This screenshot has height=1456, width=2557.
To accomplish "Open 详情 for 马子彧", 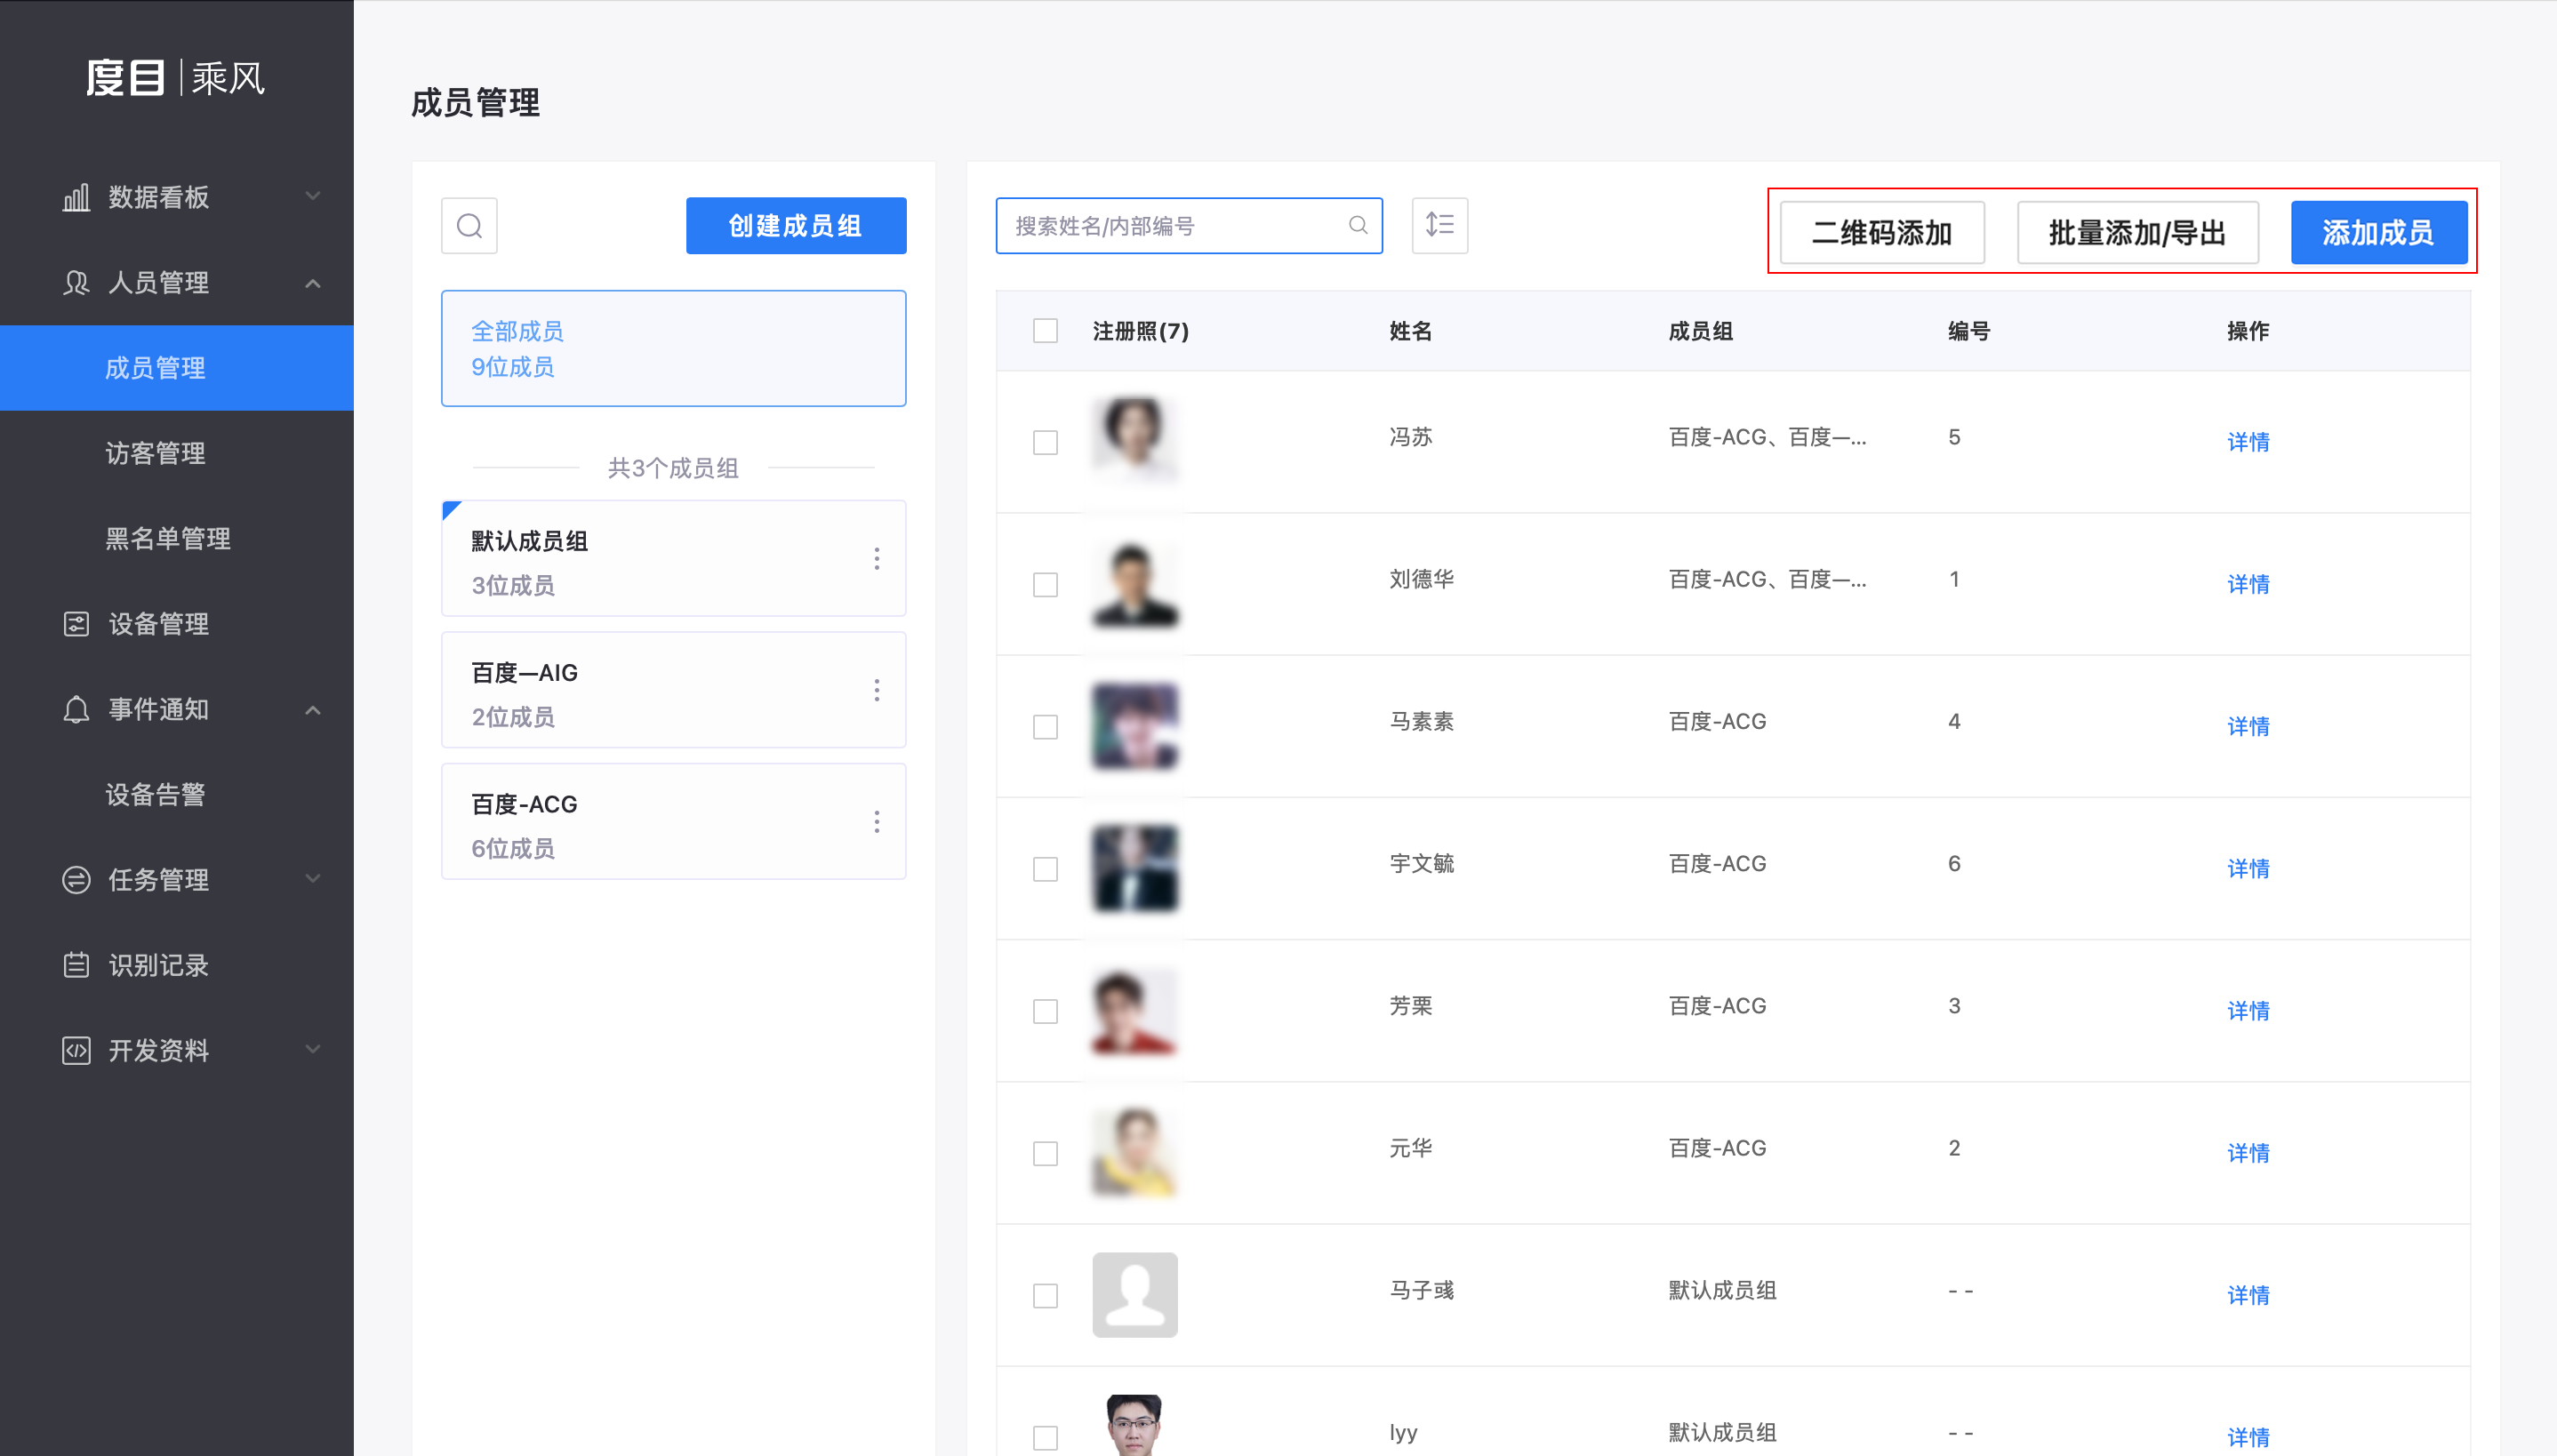I will (2248, 1295).
